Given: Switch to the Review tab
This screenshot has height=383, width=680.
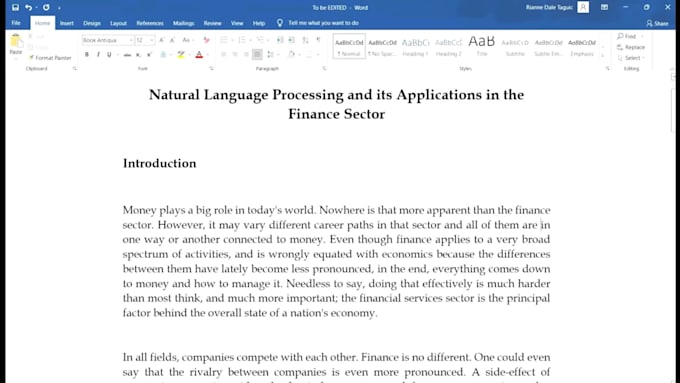Looking at the screenshot, I should (212, 23).
